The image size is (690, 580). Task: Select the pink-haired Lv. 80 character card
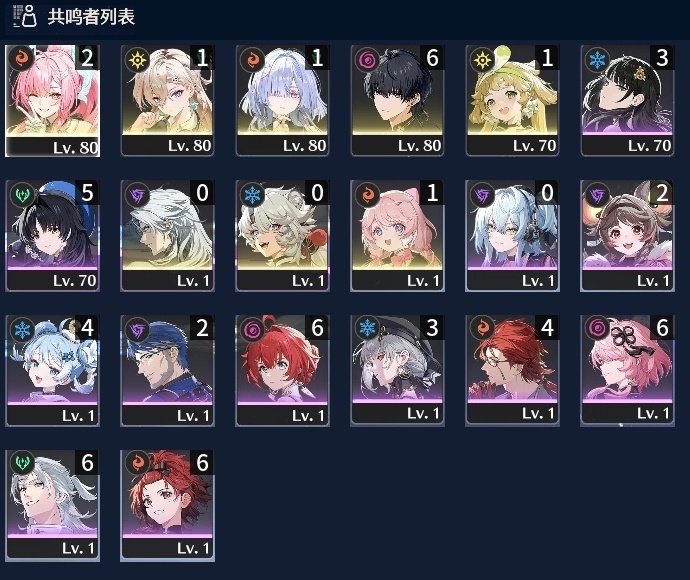tap(52, 101)
